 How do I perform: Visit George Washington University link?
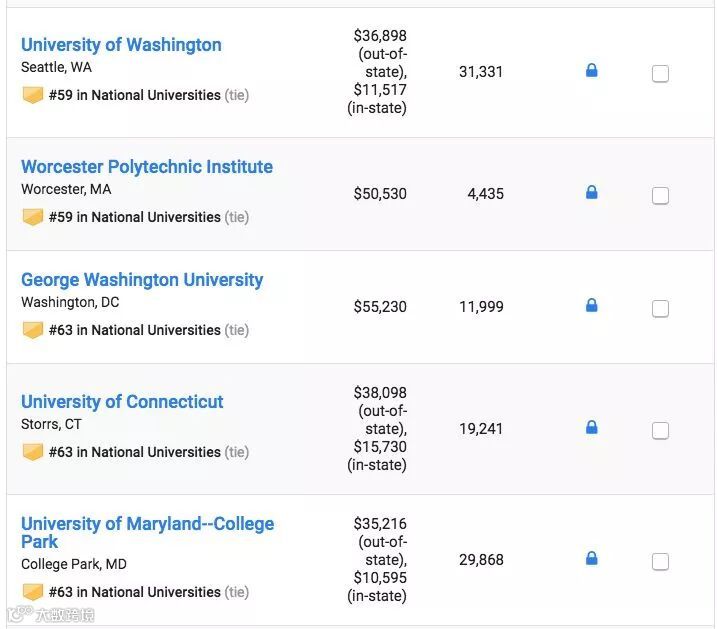(x=142, y=280)
